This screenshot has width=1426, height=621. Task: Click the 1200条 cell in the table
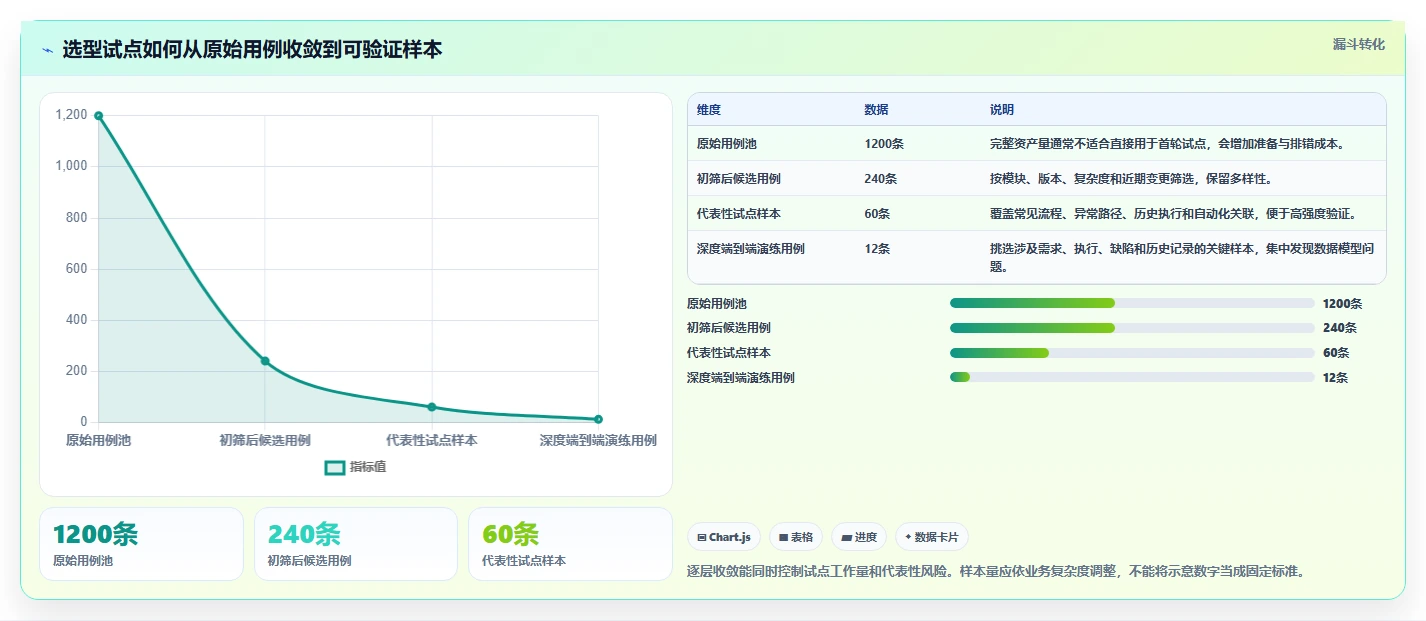(x=885, y=144)
